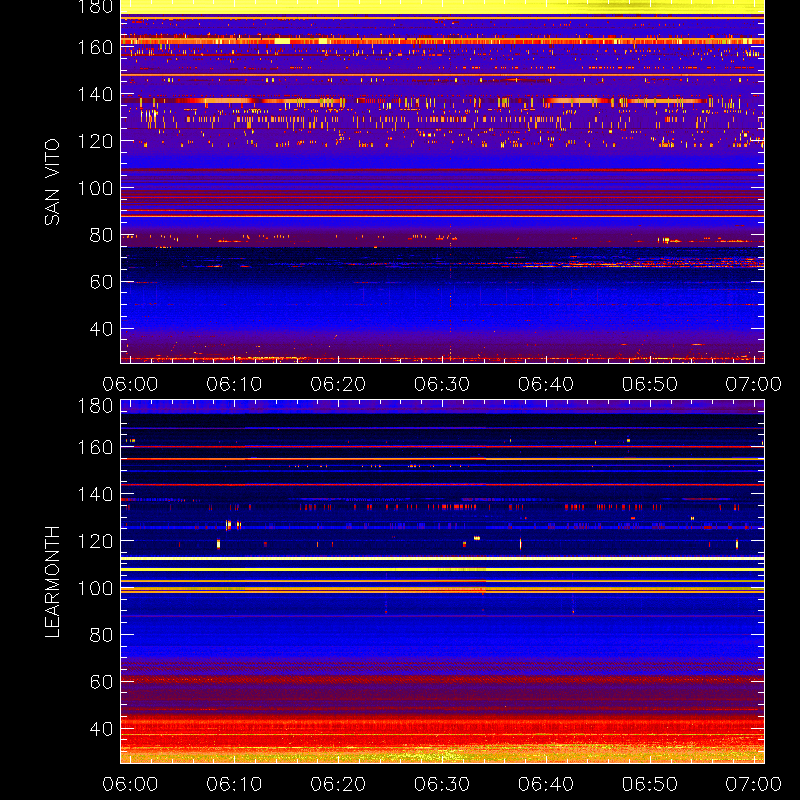Click the 06:00 time label below San Vito plot
Image resolution: width=800 pixels, height=800 pixels.
pos(130,384)
